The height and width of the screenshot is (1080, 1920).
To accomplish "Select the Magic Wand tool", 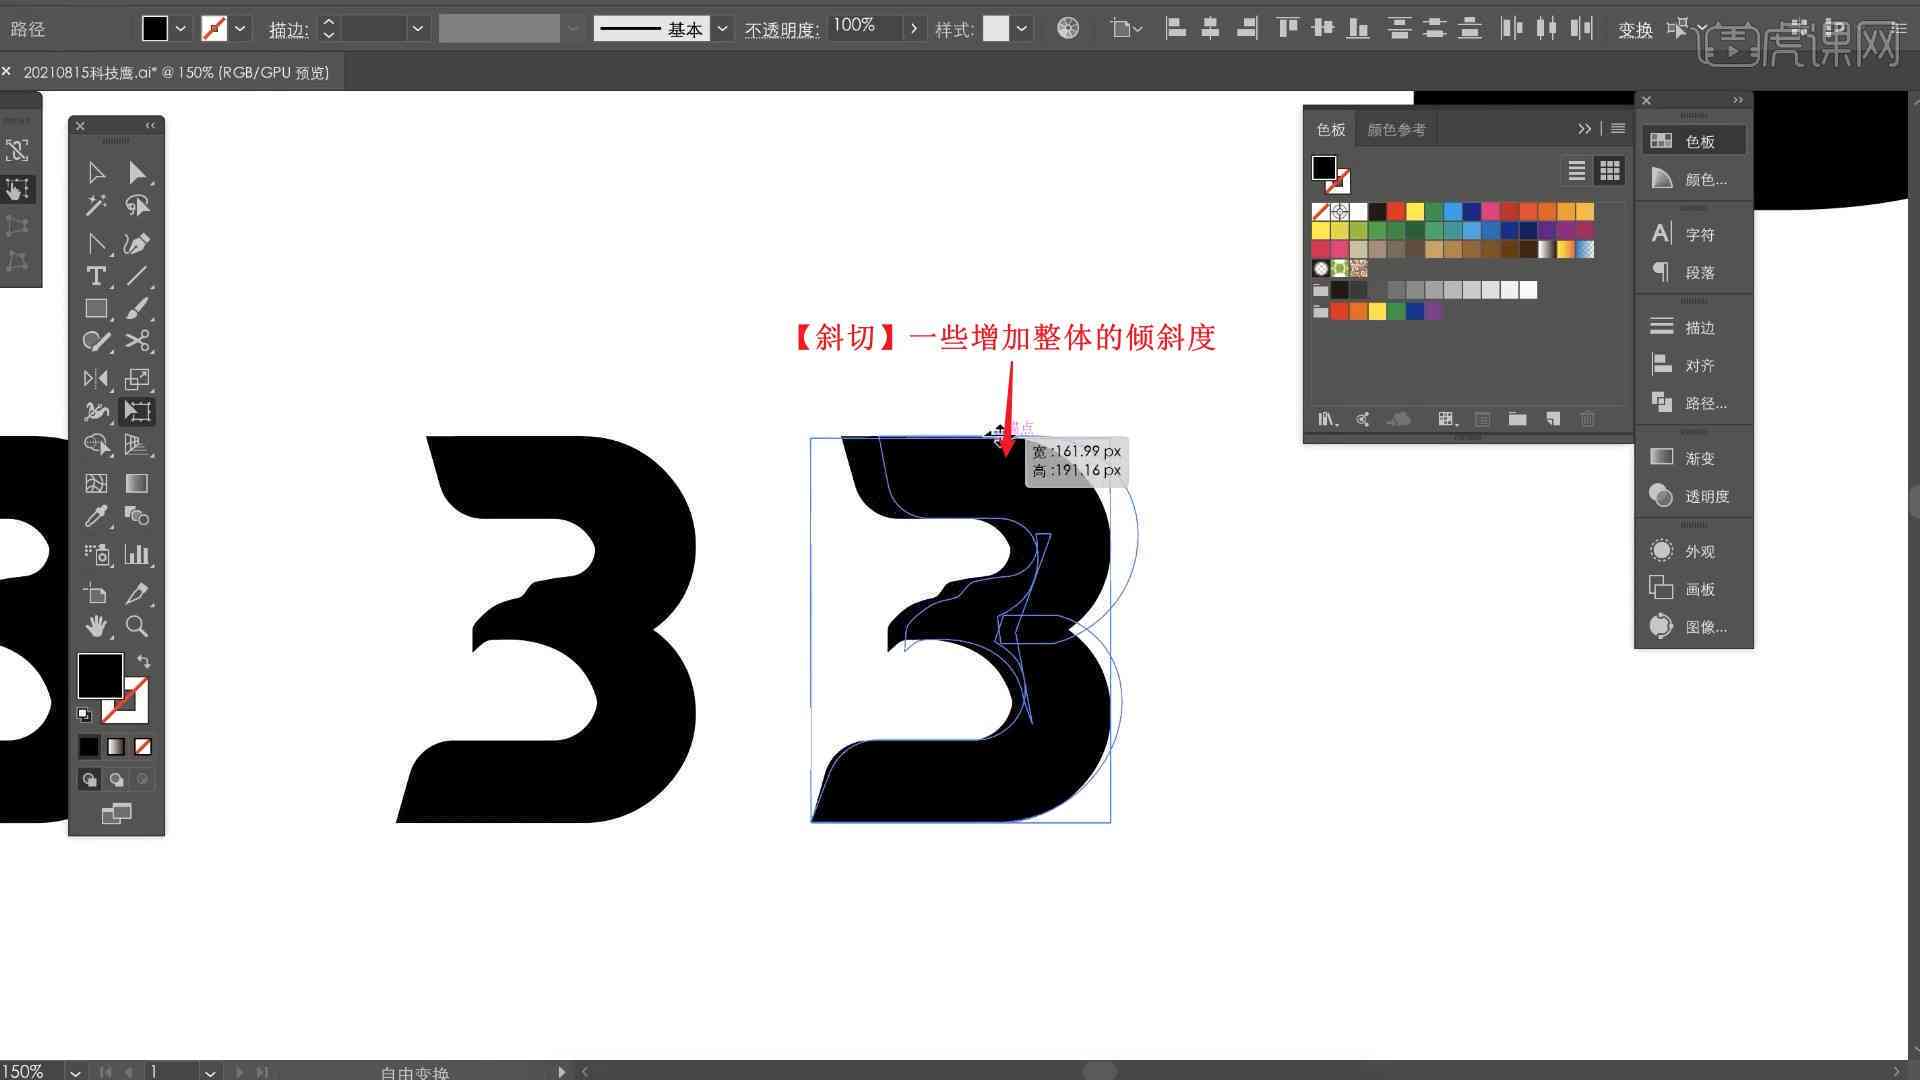I will pos(96,206).
